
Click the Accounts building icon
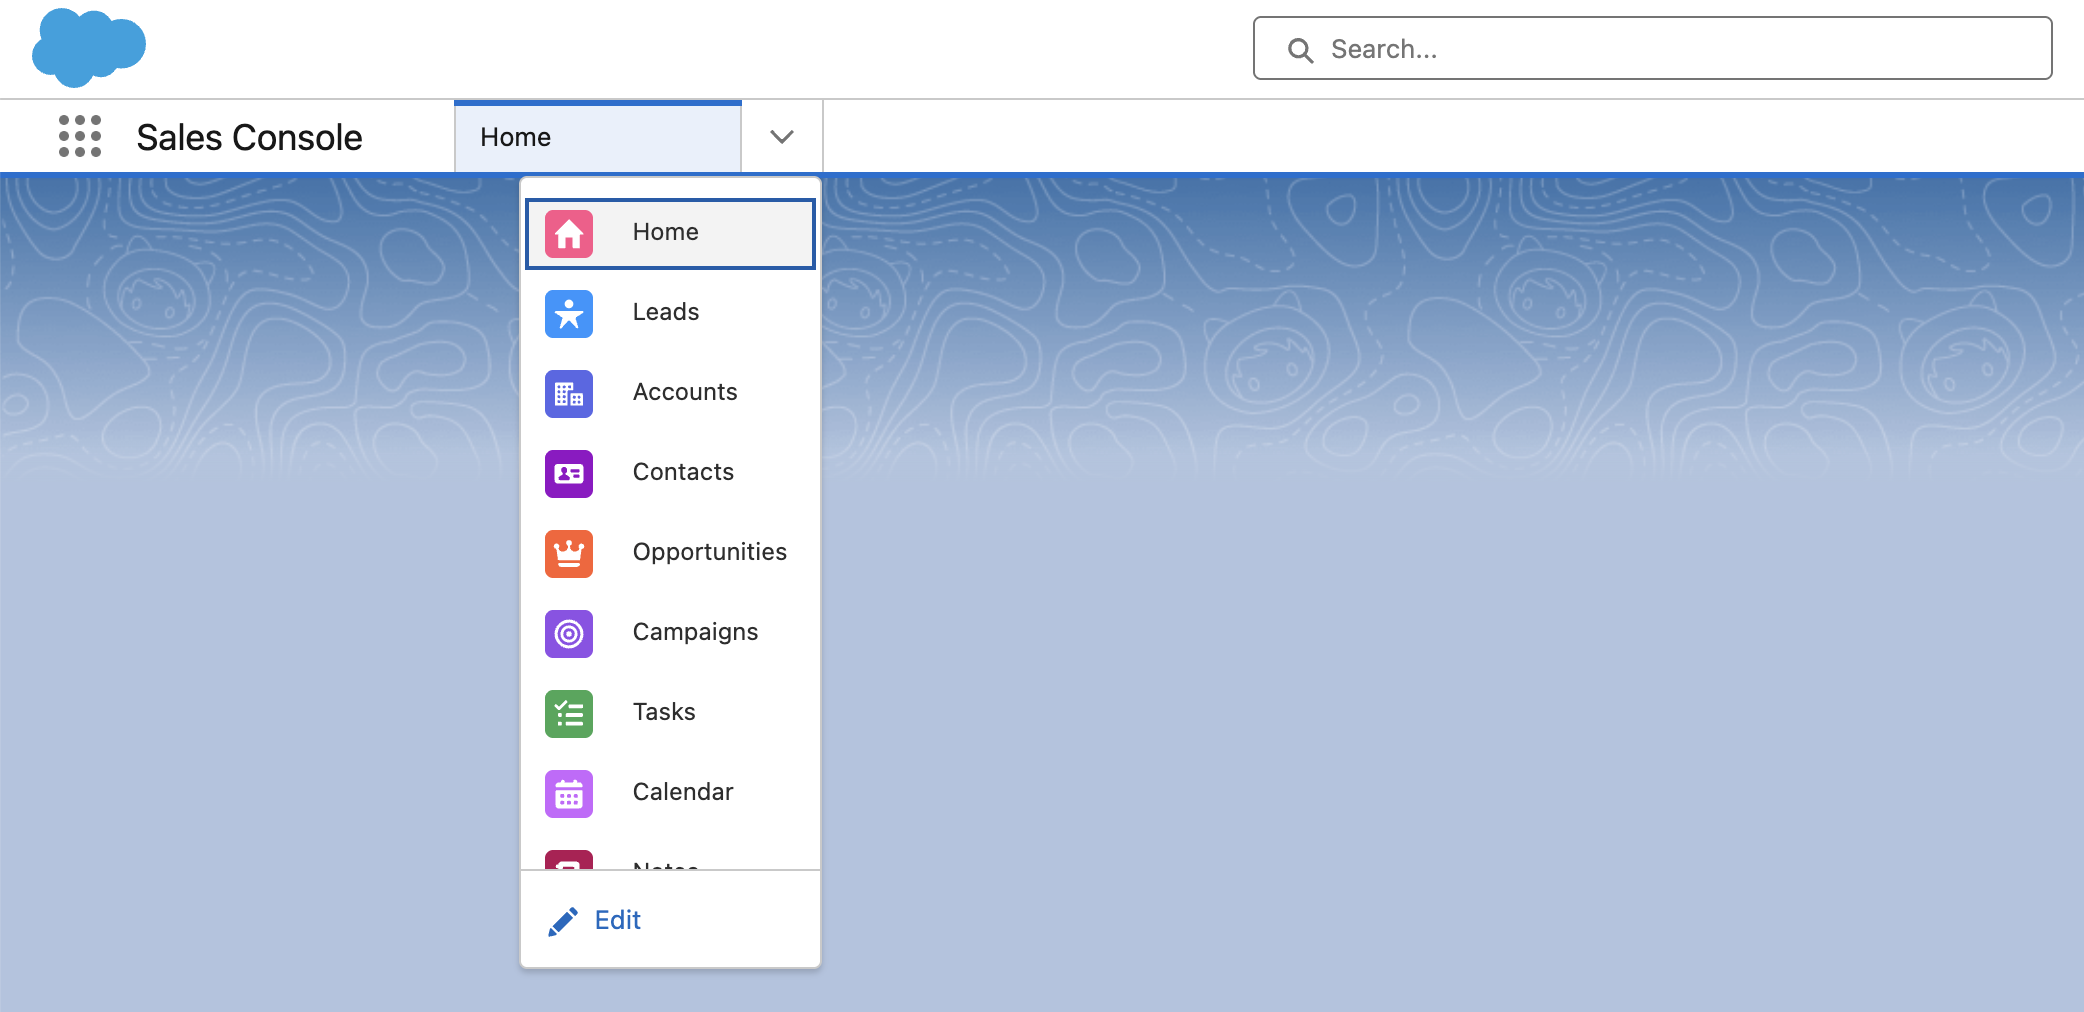point(568,393)
